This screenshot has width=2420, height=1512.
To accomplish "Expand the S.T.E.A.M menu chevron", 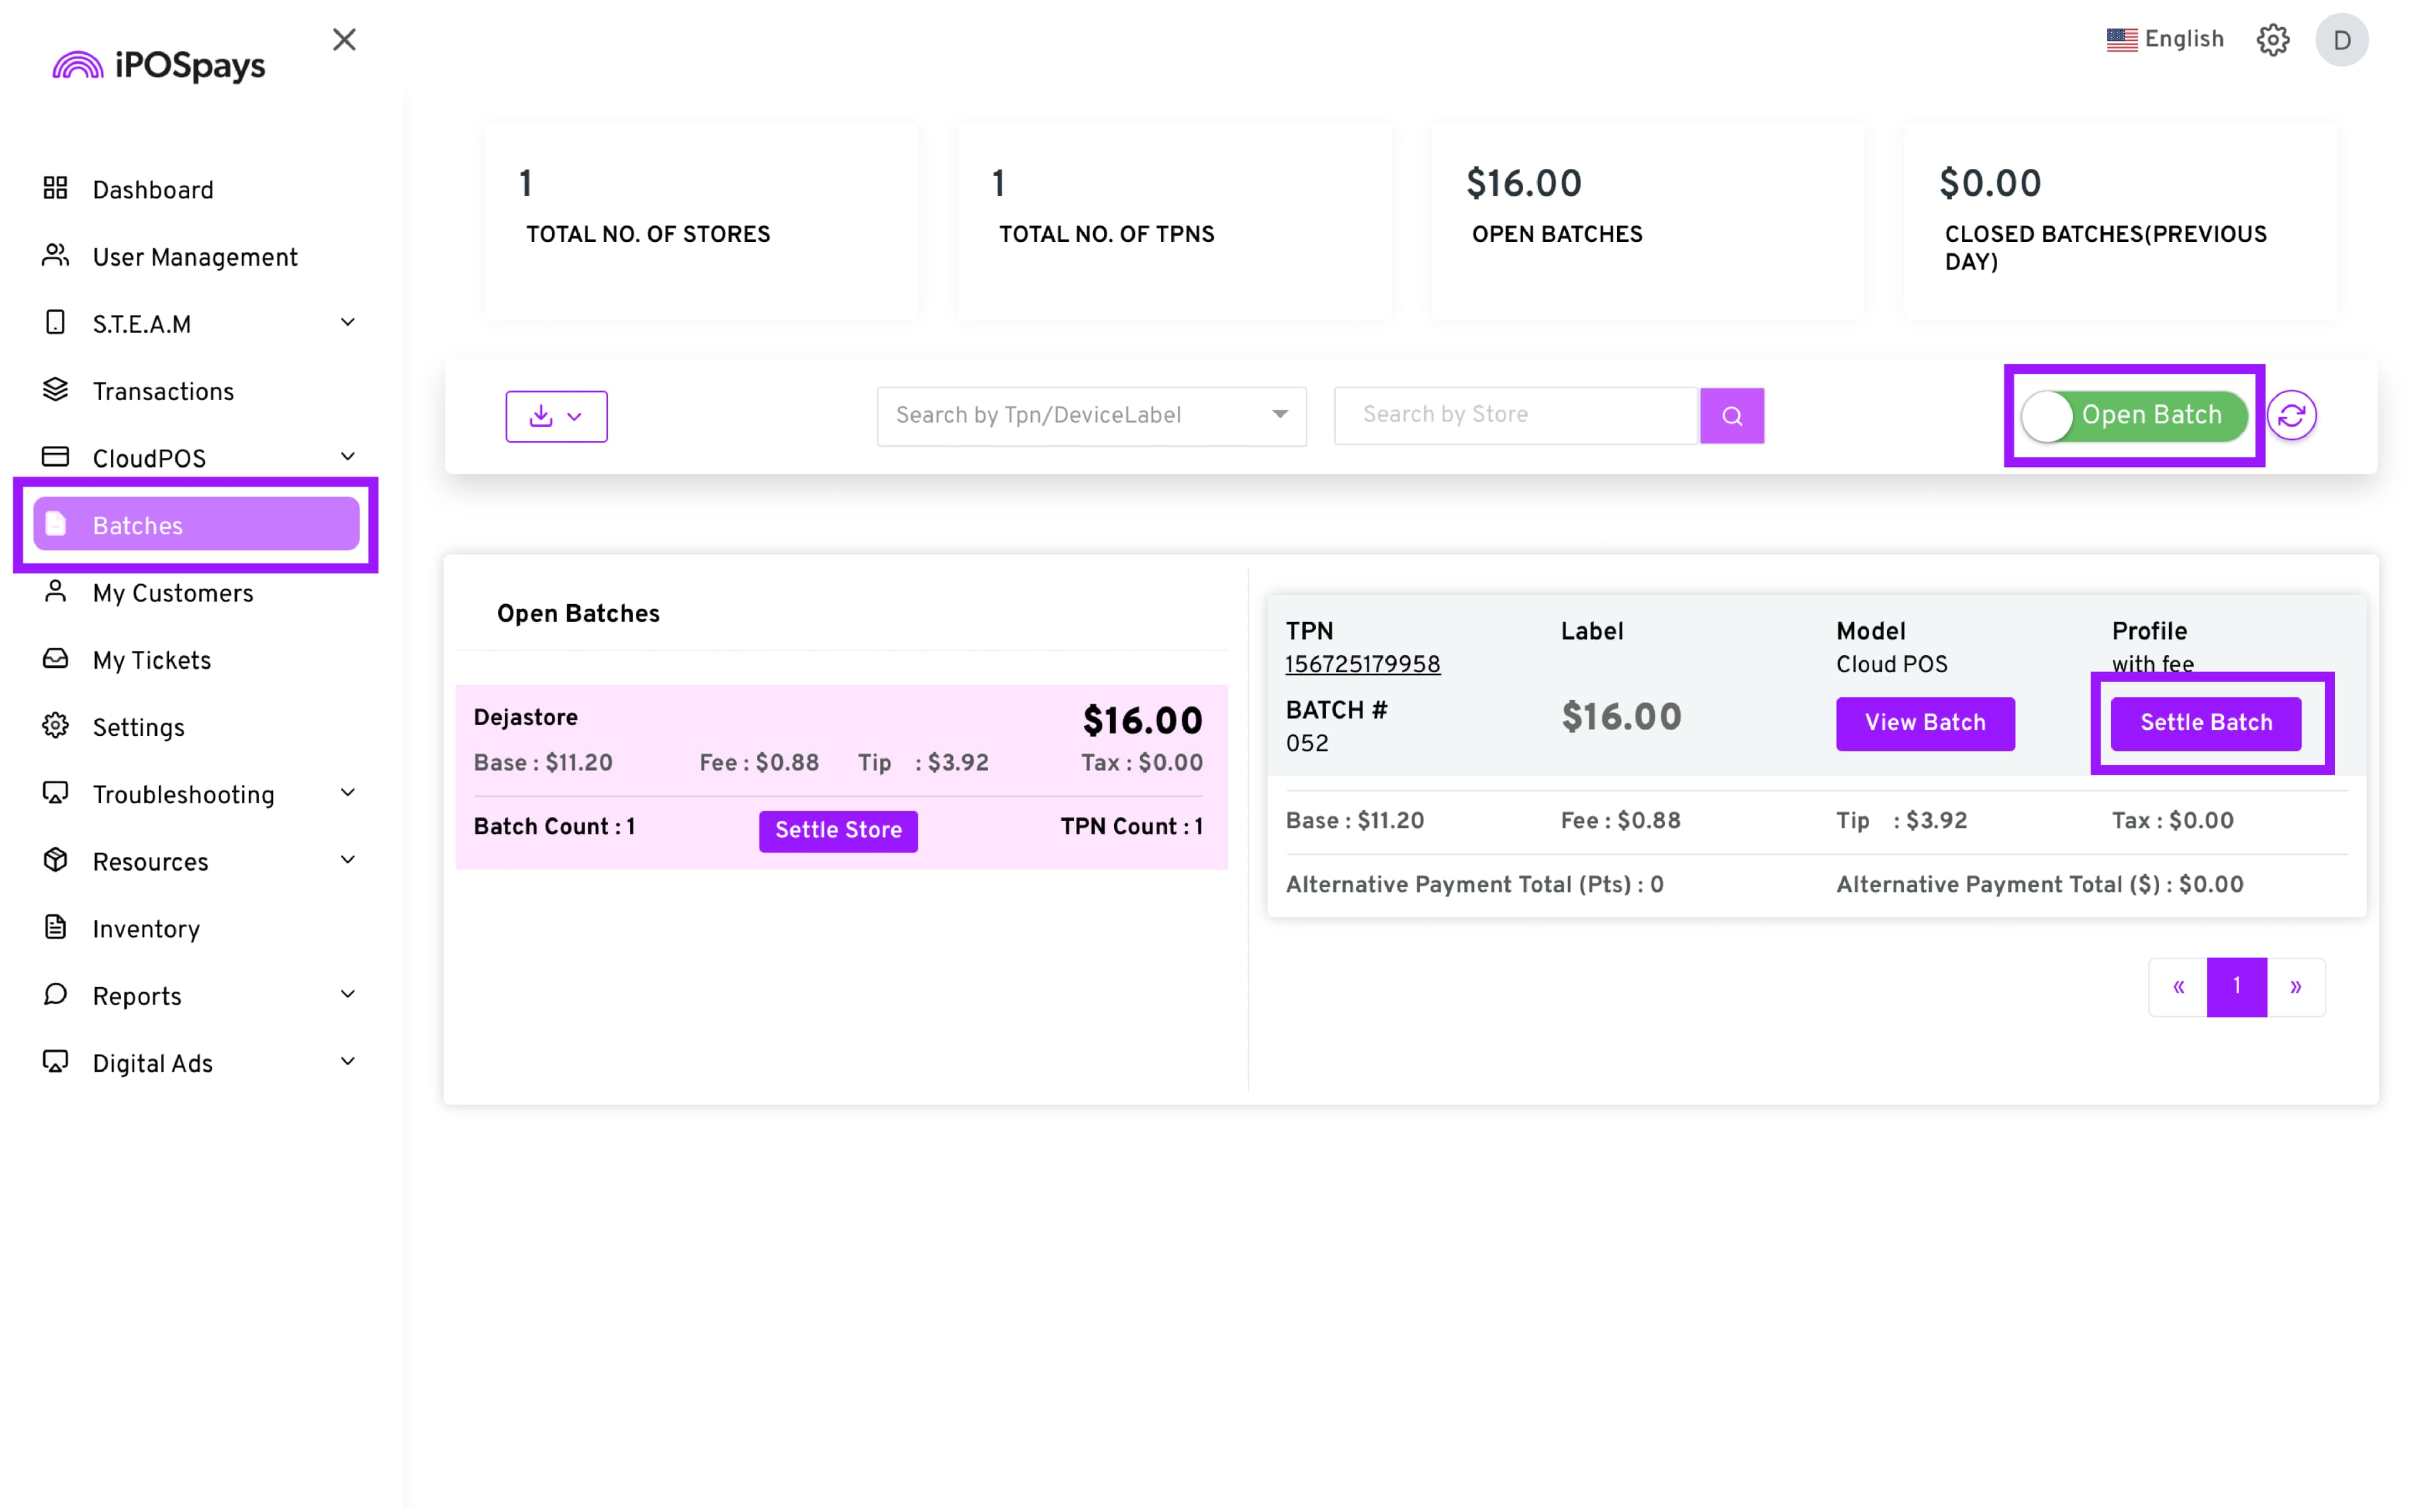I will click(347, 322).
